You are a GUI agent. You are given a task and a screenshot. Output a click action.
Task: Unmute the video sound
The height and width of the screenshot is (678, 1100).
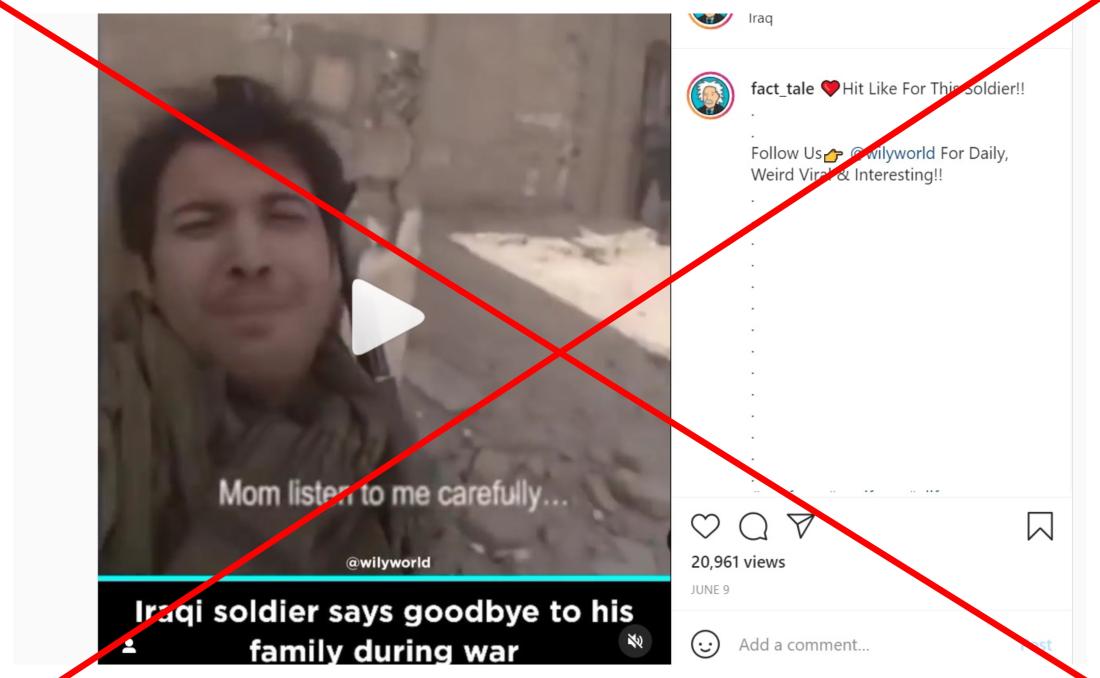pos(636,641)
